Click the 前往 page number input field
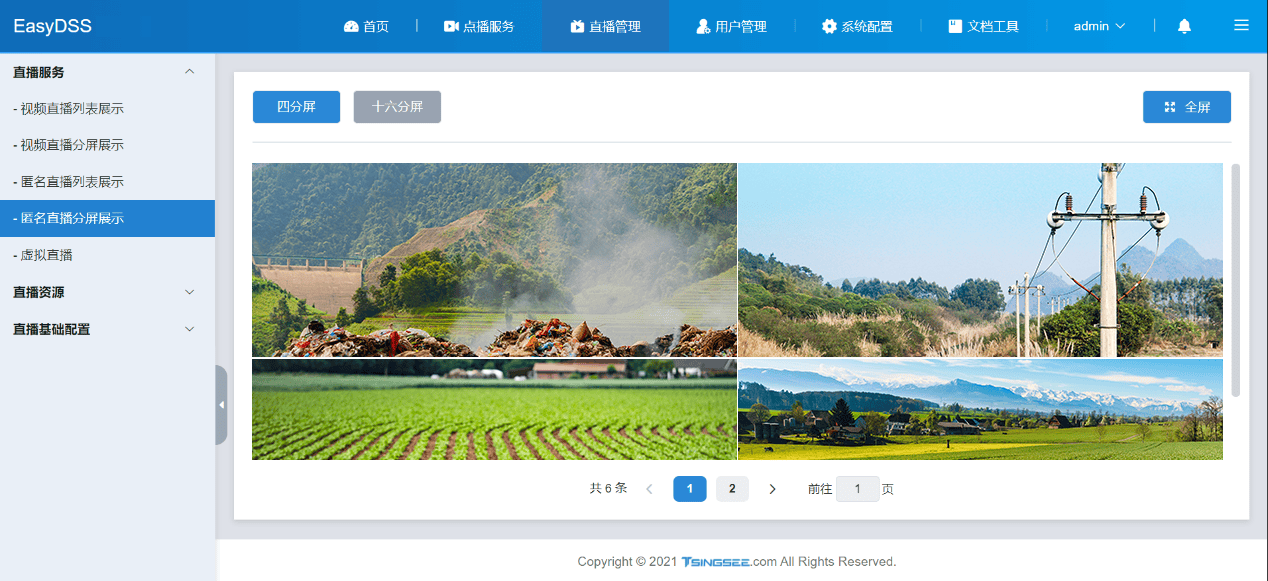This screenshot has width=1268, height=581. click(857, 489)
